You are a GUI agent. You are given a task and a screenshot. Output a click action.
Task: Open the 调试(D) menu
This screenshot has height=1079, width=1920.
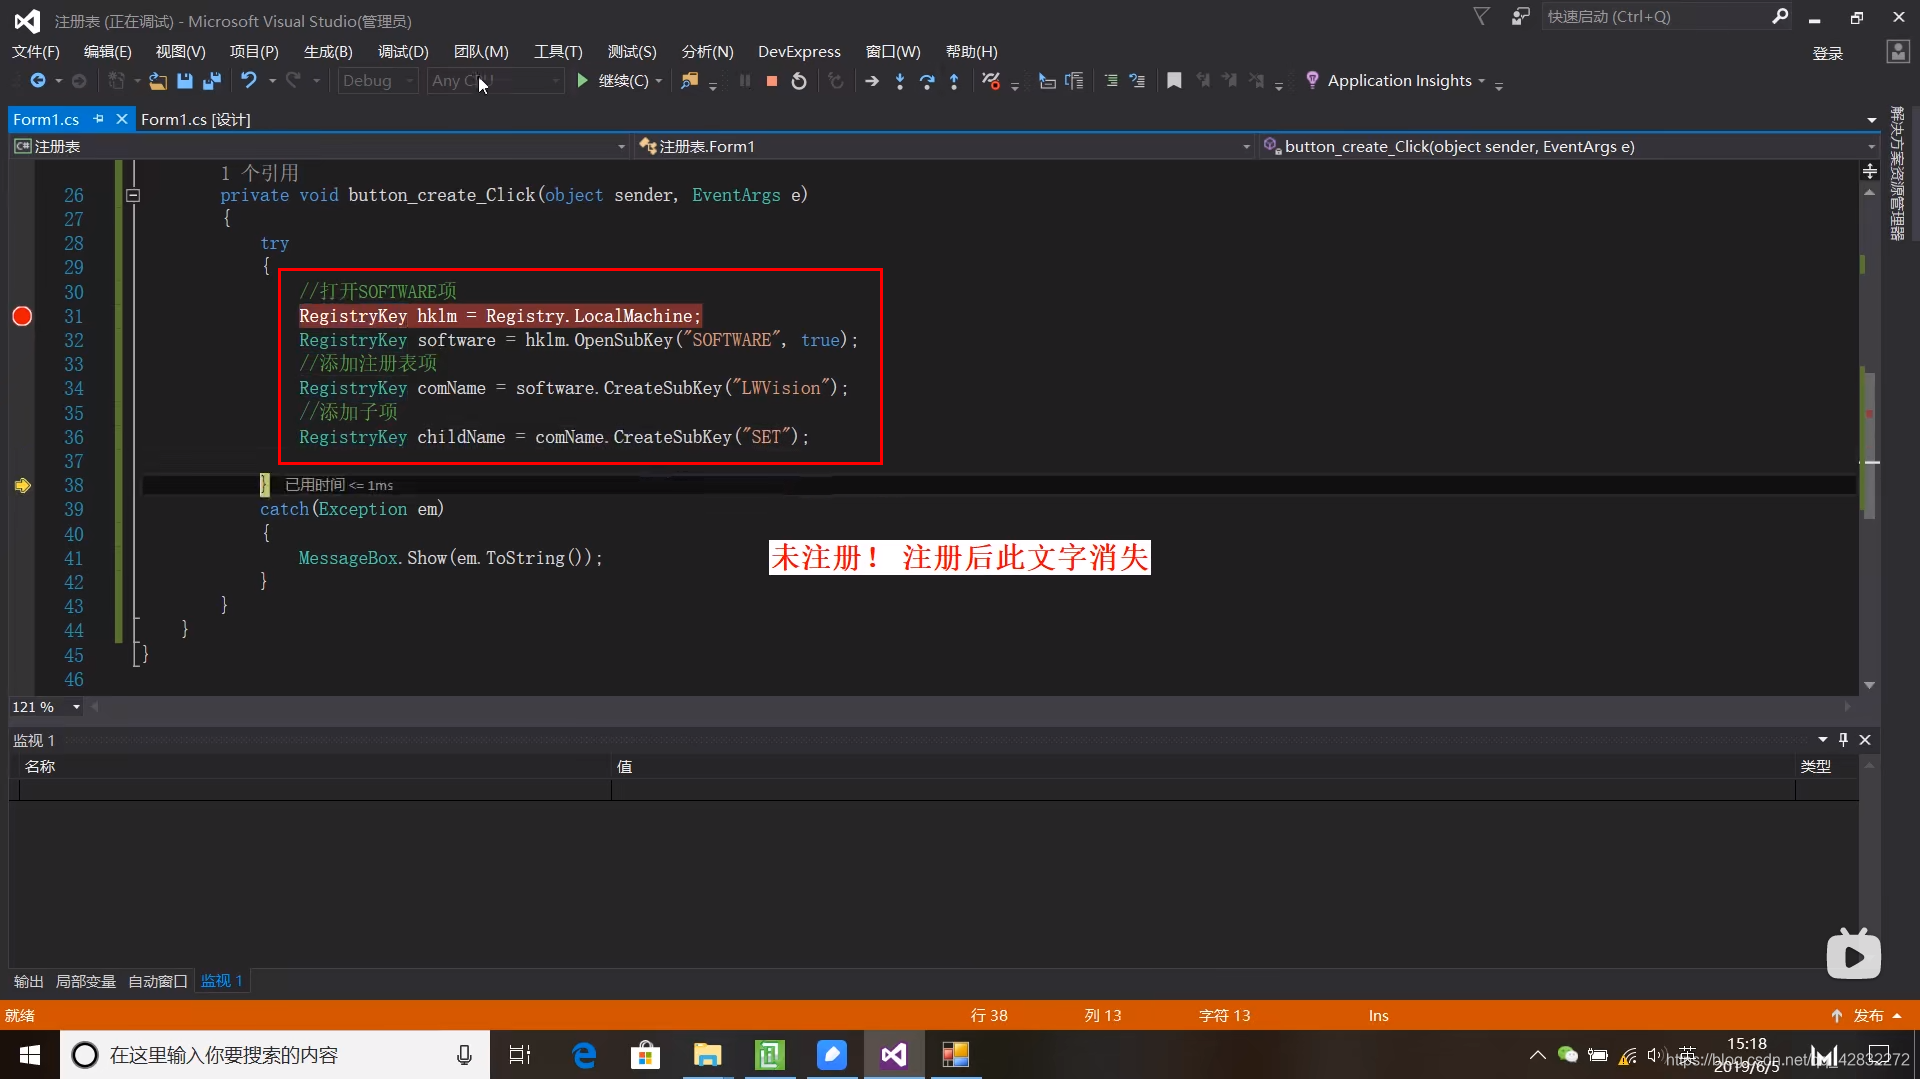click(403, 52)
